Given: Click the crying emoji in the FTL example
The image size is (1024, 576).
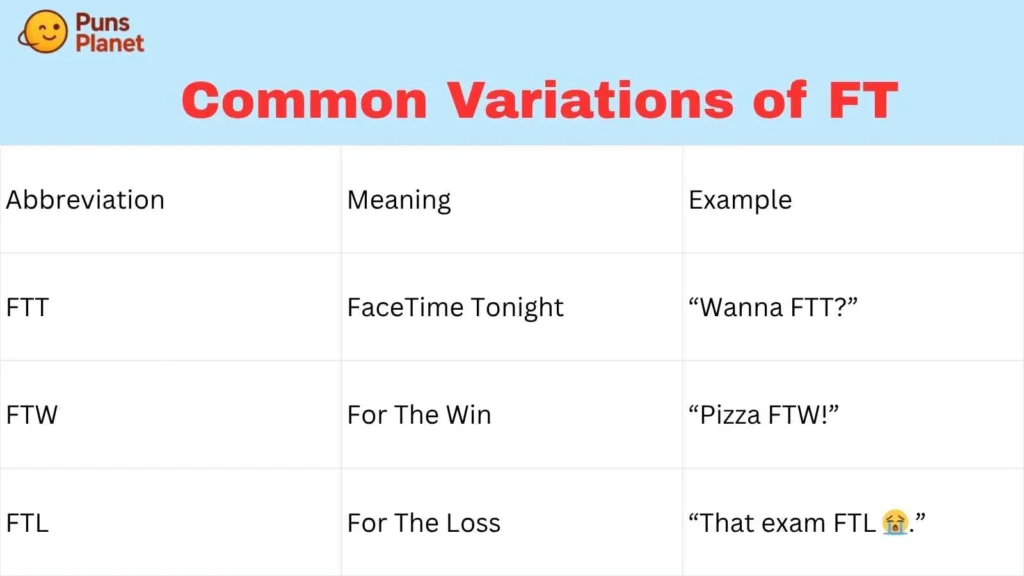Looking at the screenshot, I should tap(894, 523).
